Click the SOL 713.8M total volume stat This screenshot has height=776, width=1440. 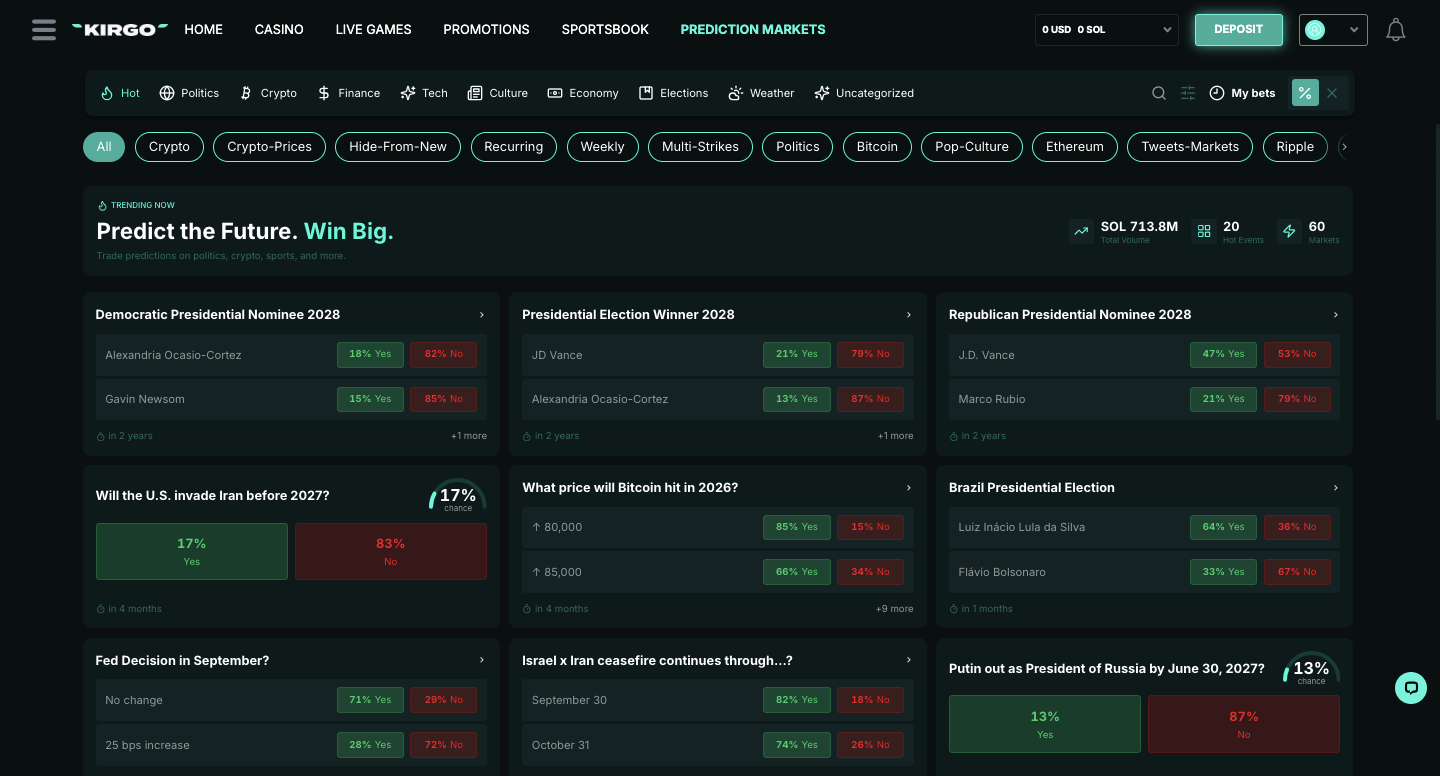1124,231
